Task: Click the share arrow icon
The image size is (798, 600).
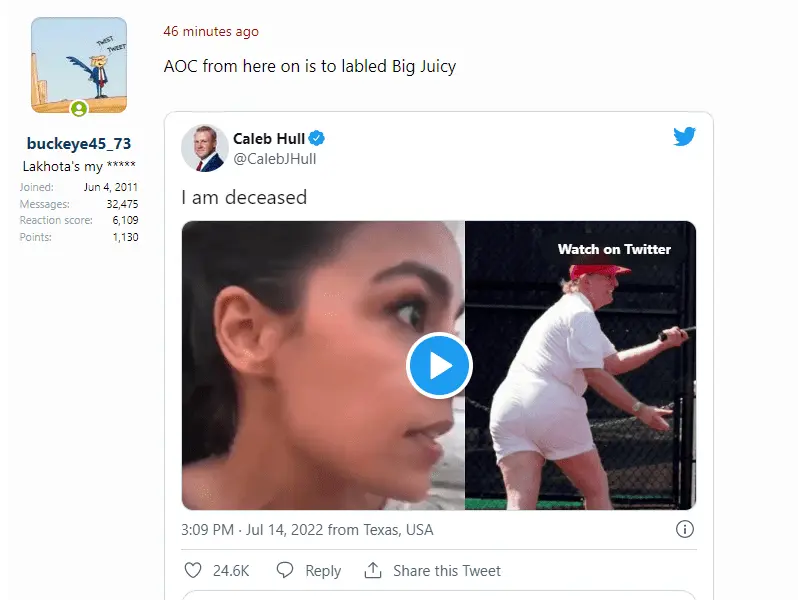Action: point(373,570)
